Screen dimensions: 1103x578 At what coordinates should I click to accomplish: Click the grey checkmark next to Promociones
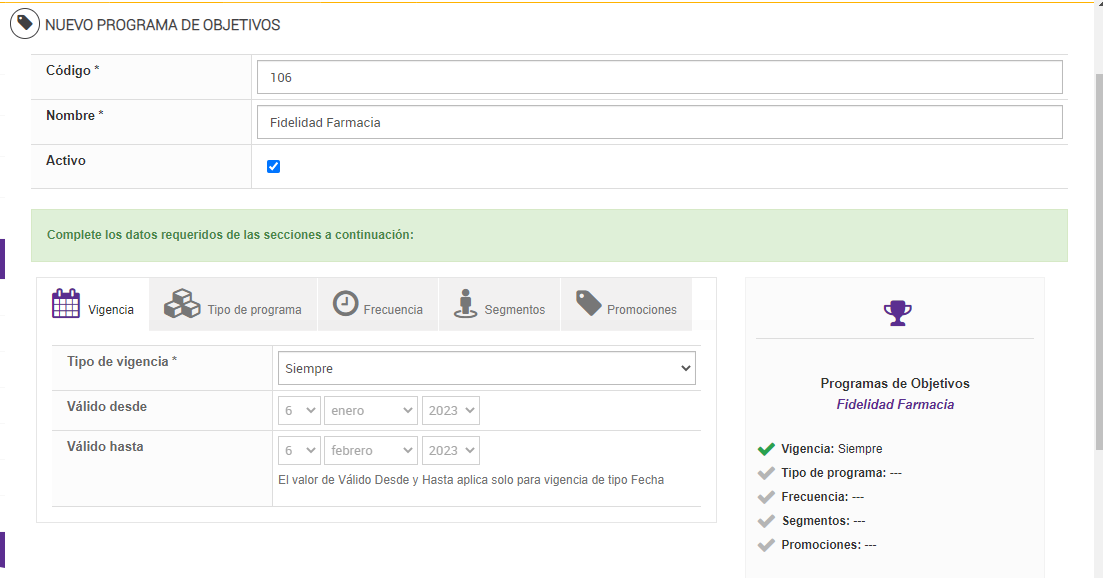pyautogui.click(x=766, y=545)
